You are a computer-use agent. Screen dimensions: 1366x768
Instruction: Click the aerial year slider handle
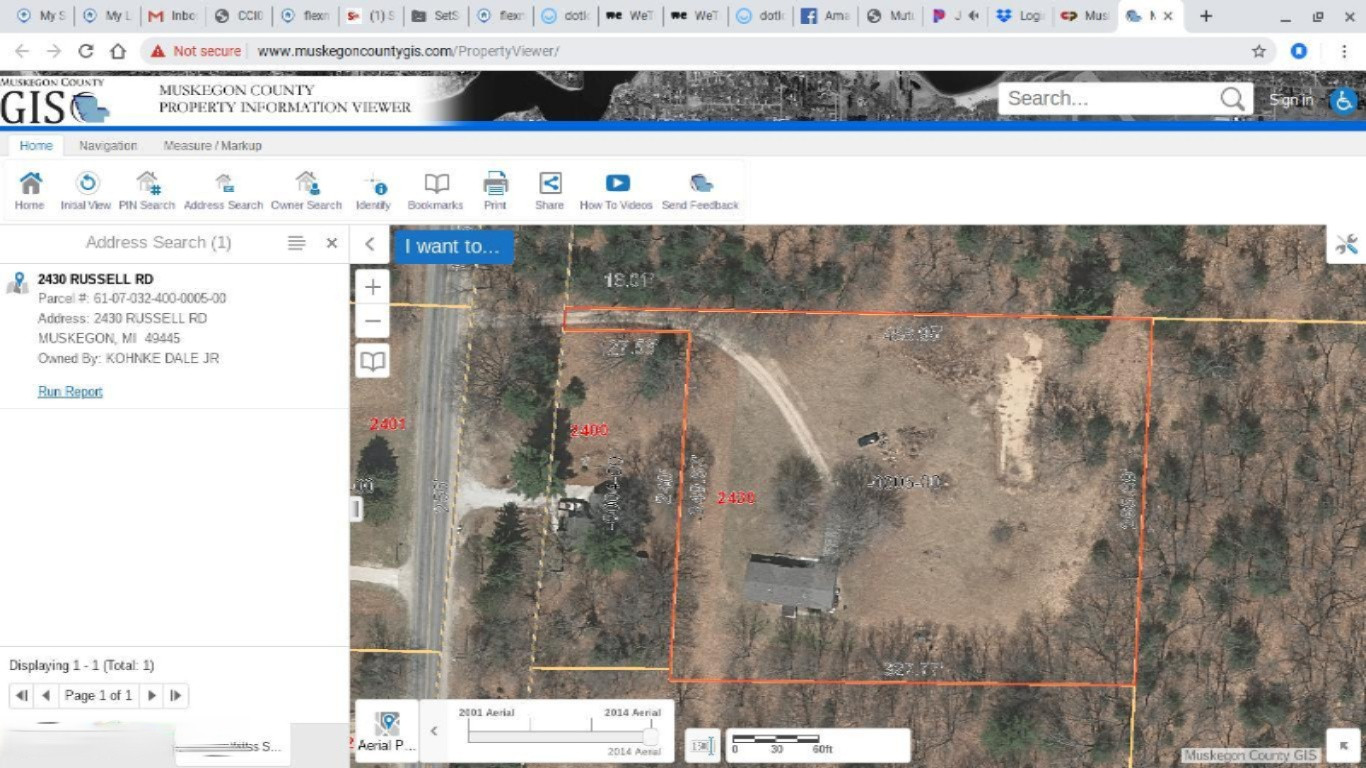tap(650, 736)
